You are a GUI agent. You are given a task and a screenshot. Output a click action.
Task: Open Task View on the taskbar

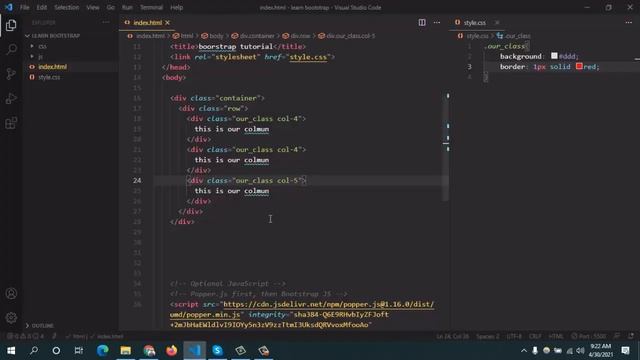tap(79, 351)
